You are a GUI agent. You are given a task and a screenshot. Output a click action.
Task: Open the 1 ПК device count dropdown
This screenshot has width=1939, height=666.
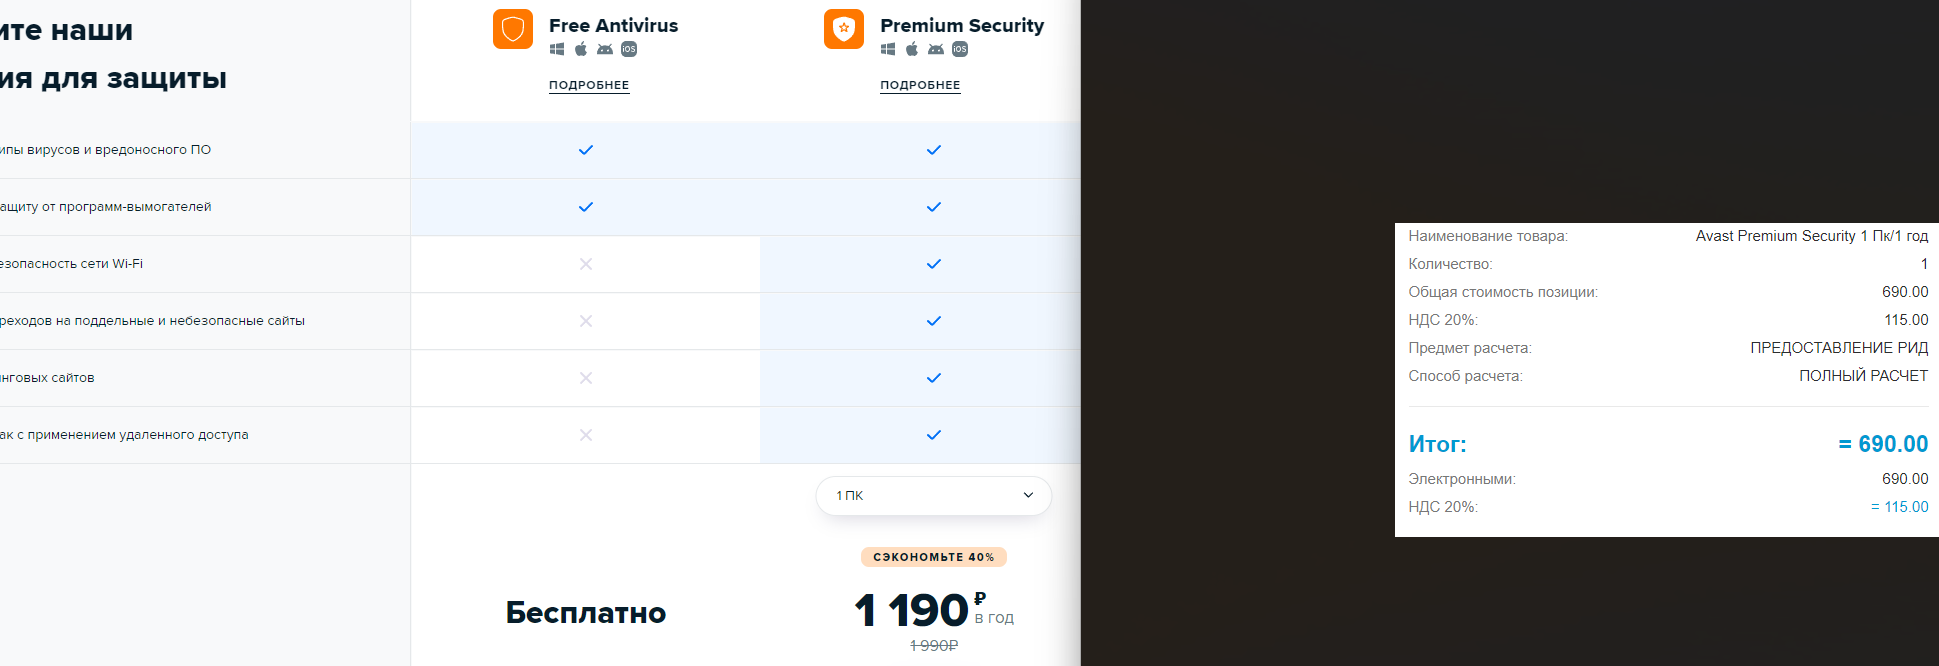point(934,496)
